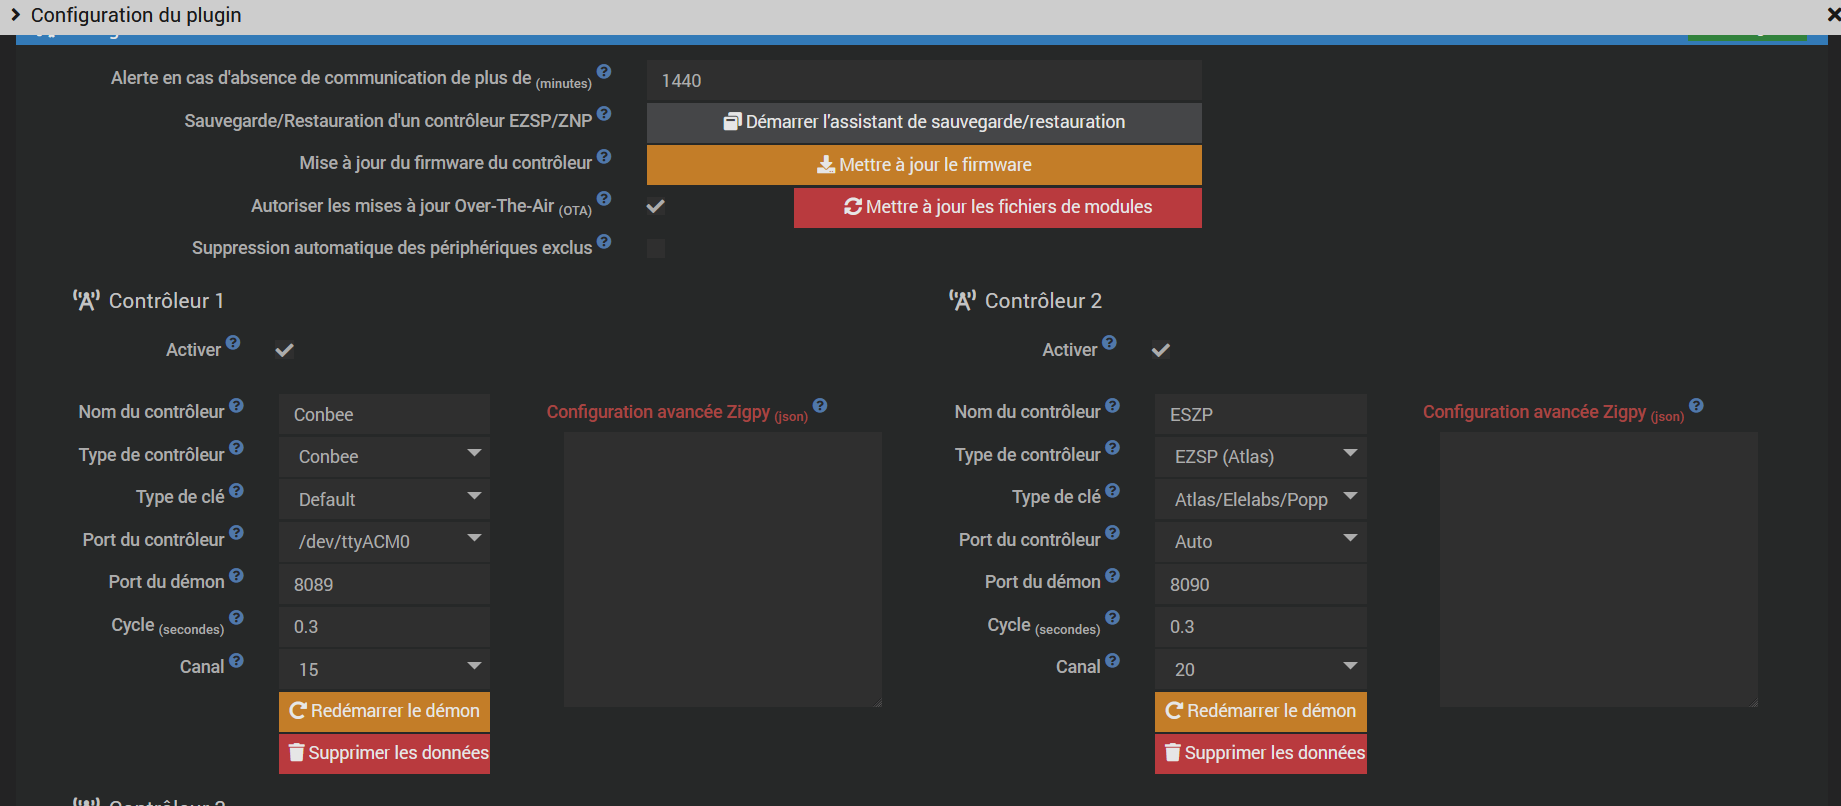Click Redémarrer le démon for Contrôleur 2
Screen dimensions: 1841x806
tap(1260, 711)
